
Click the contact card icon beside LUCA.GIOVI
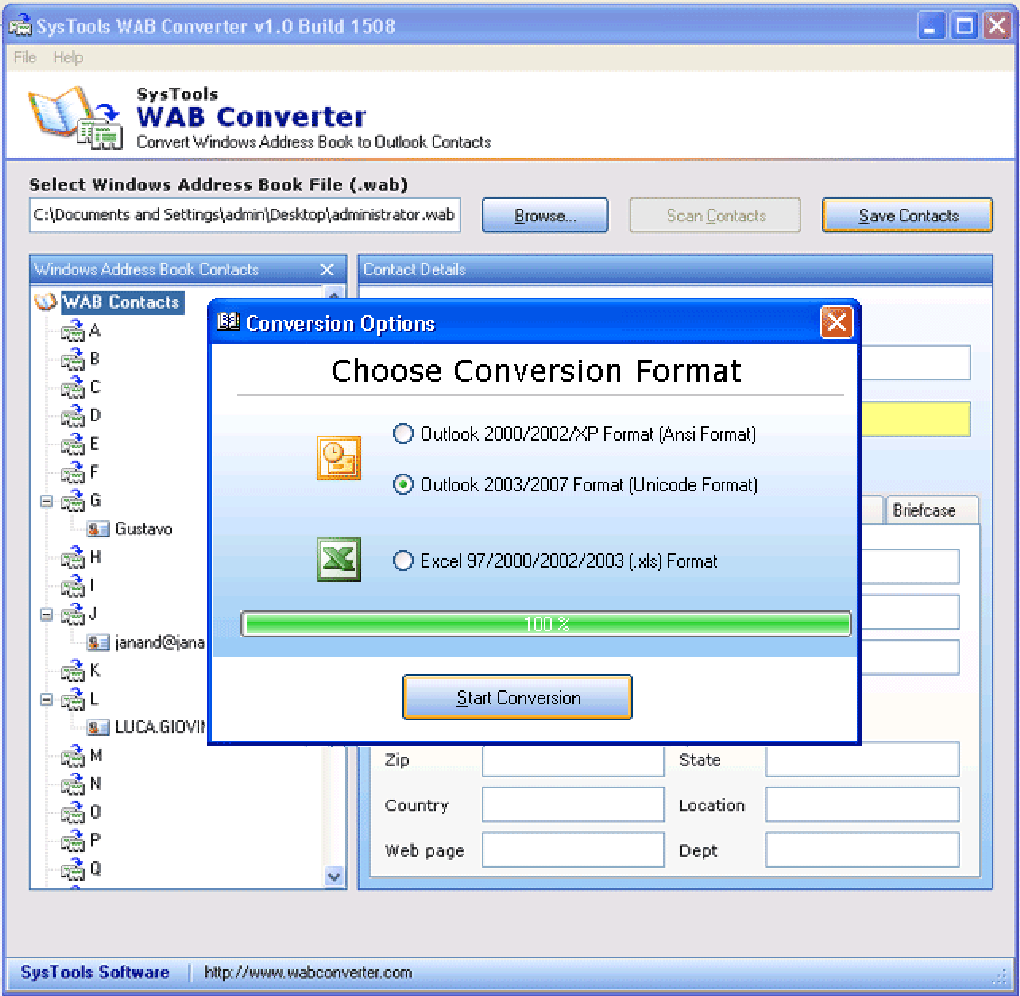[98, 727]
